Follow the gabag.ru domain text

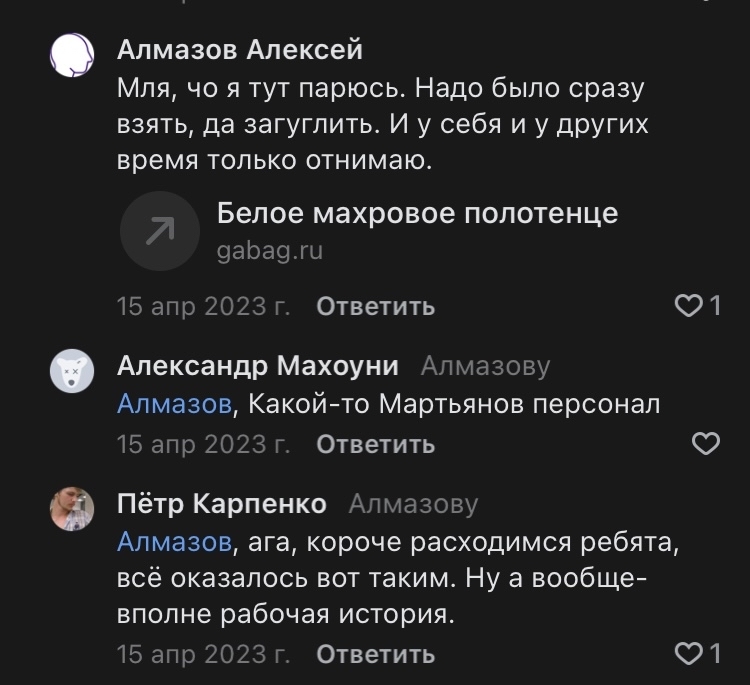(x=269, y=251)
